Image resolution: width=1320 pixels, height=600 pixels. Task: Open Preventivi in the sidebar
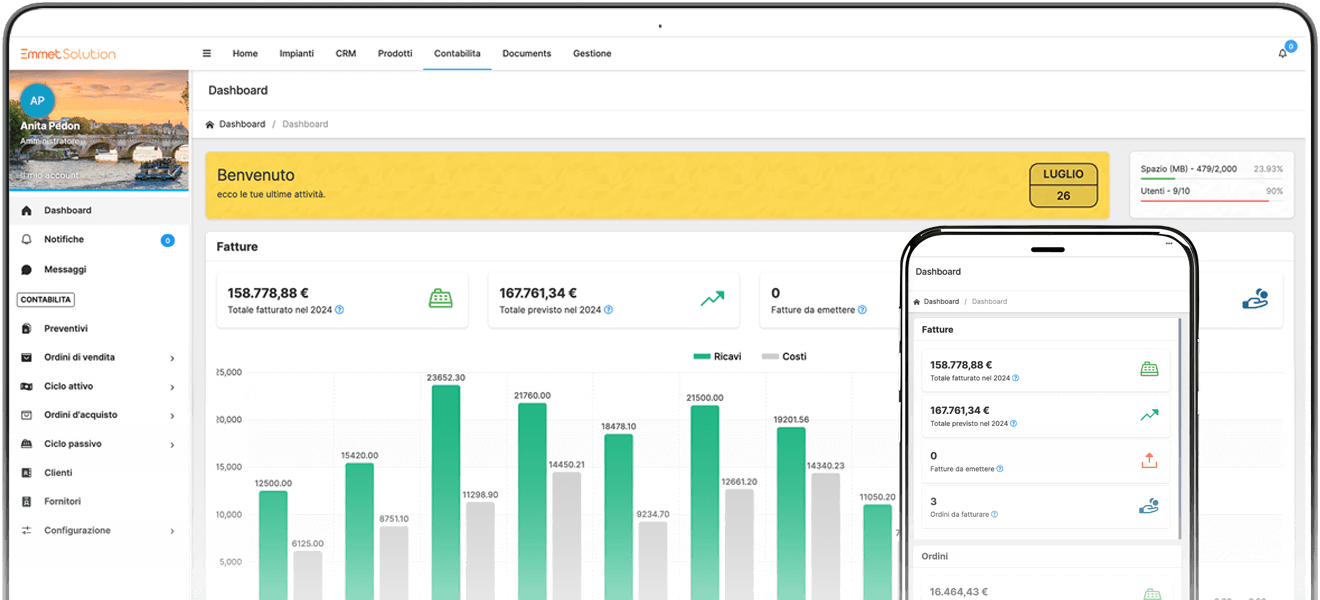pyautogui.click(x=66, y=329)
